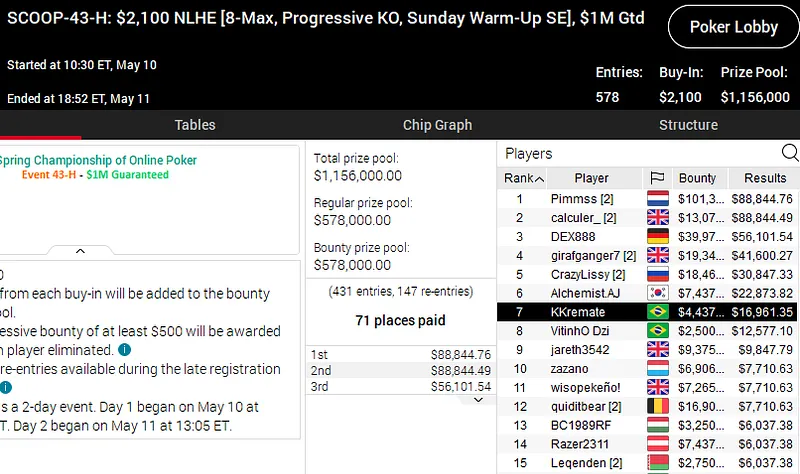Click the Netherlands flag beside Pimmss
This screenshot has height=474, width=800.
(657, 198)
